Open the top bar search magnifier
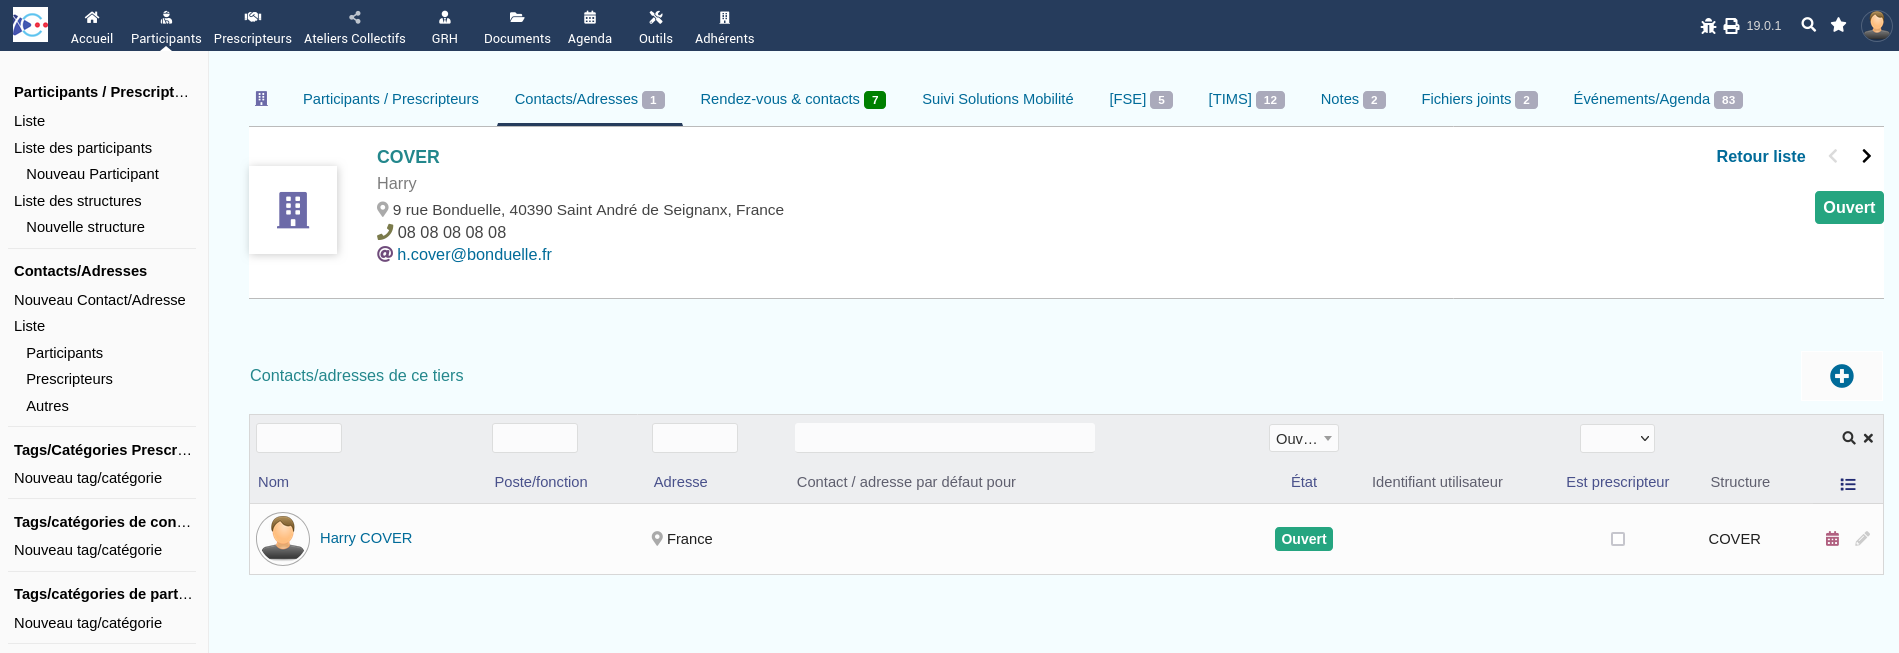 pyautogui.click(x=1808, y=25)
